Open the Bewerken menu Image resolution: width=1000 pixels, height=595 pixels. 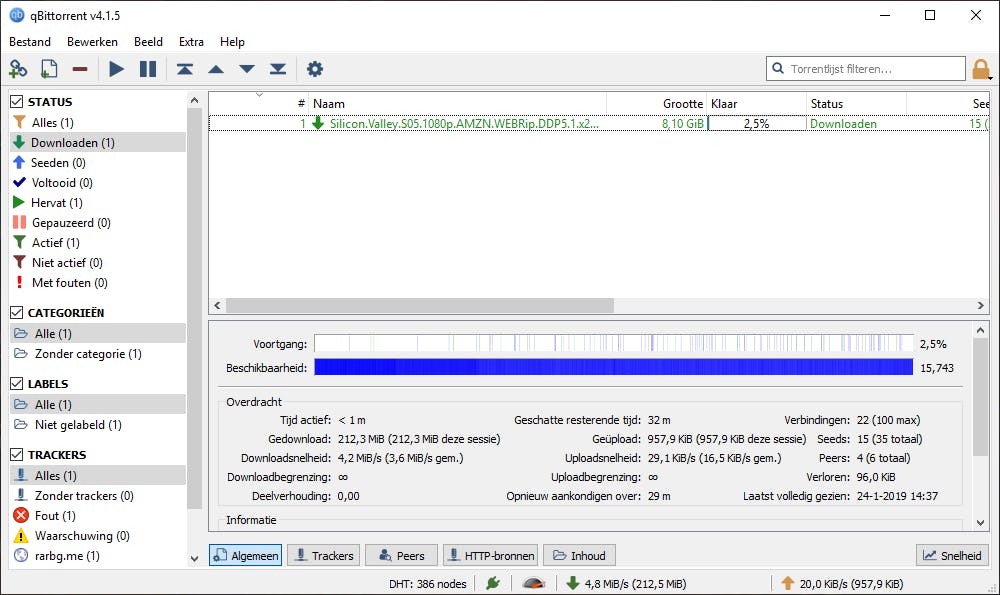[92, 41]
